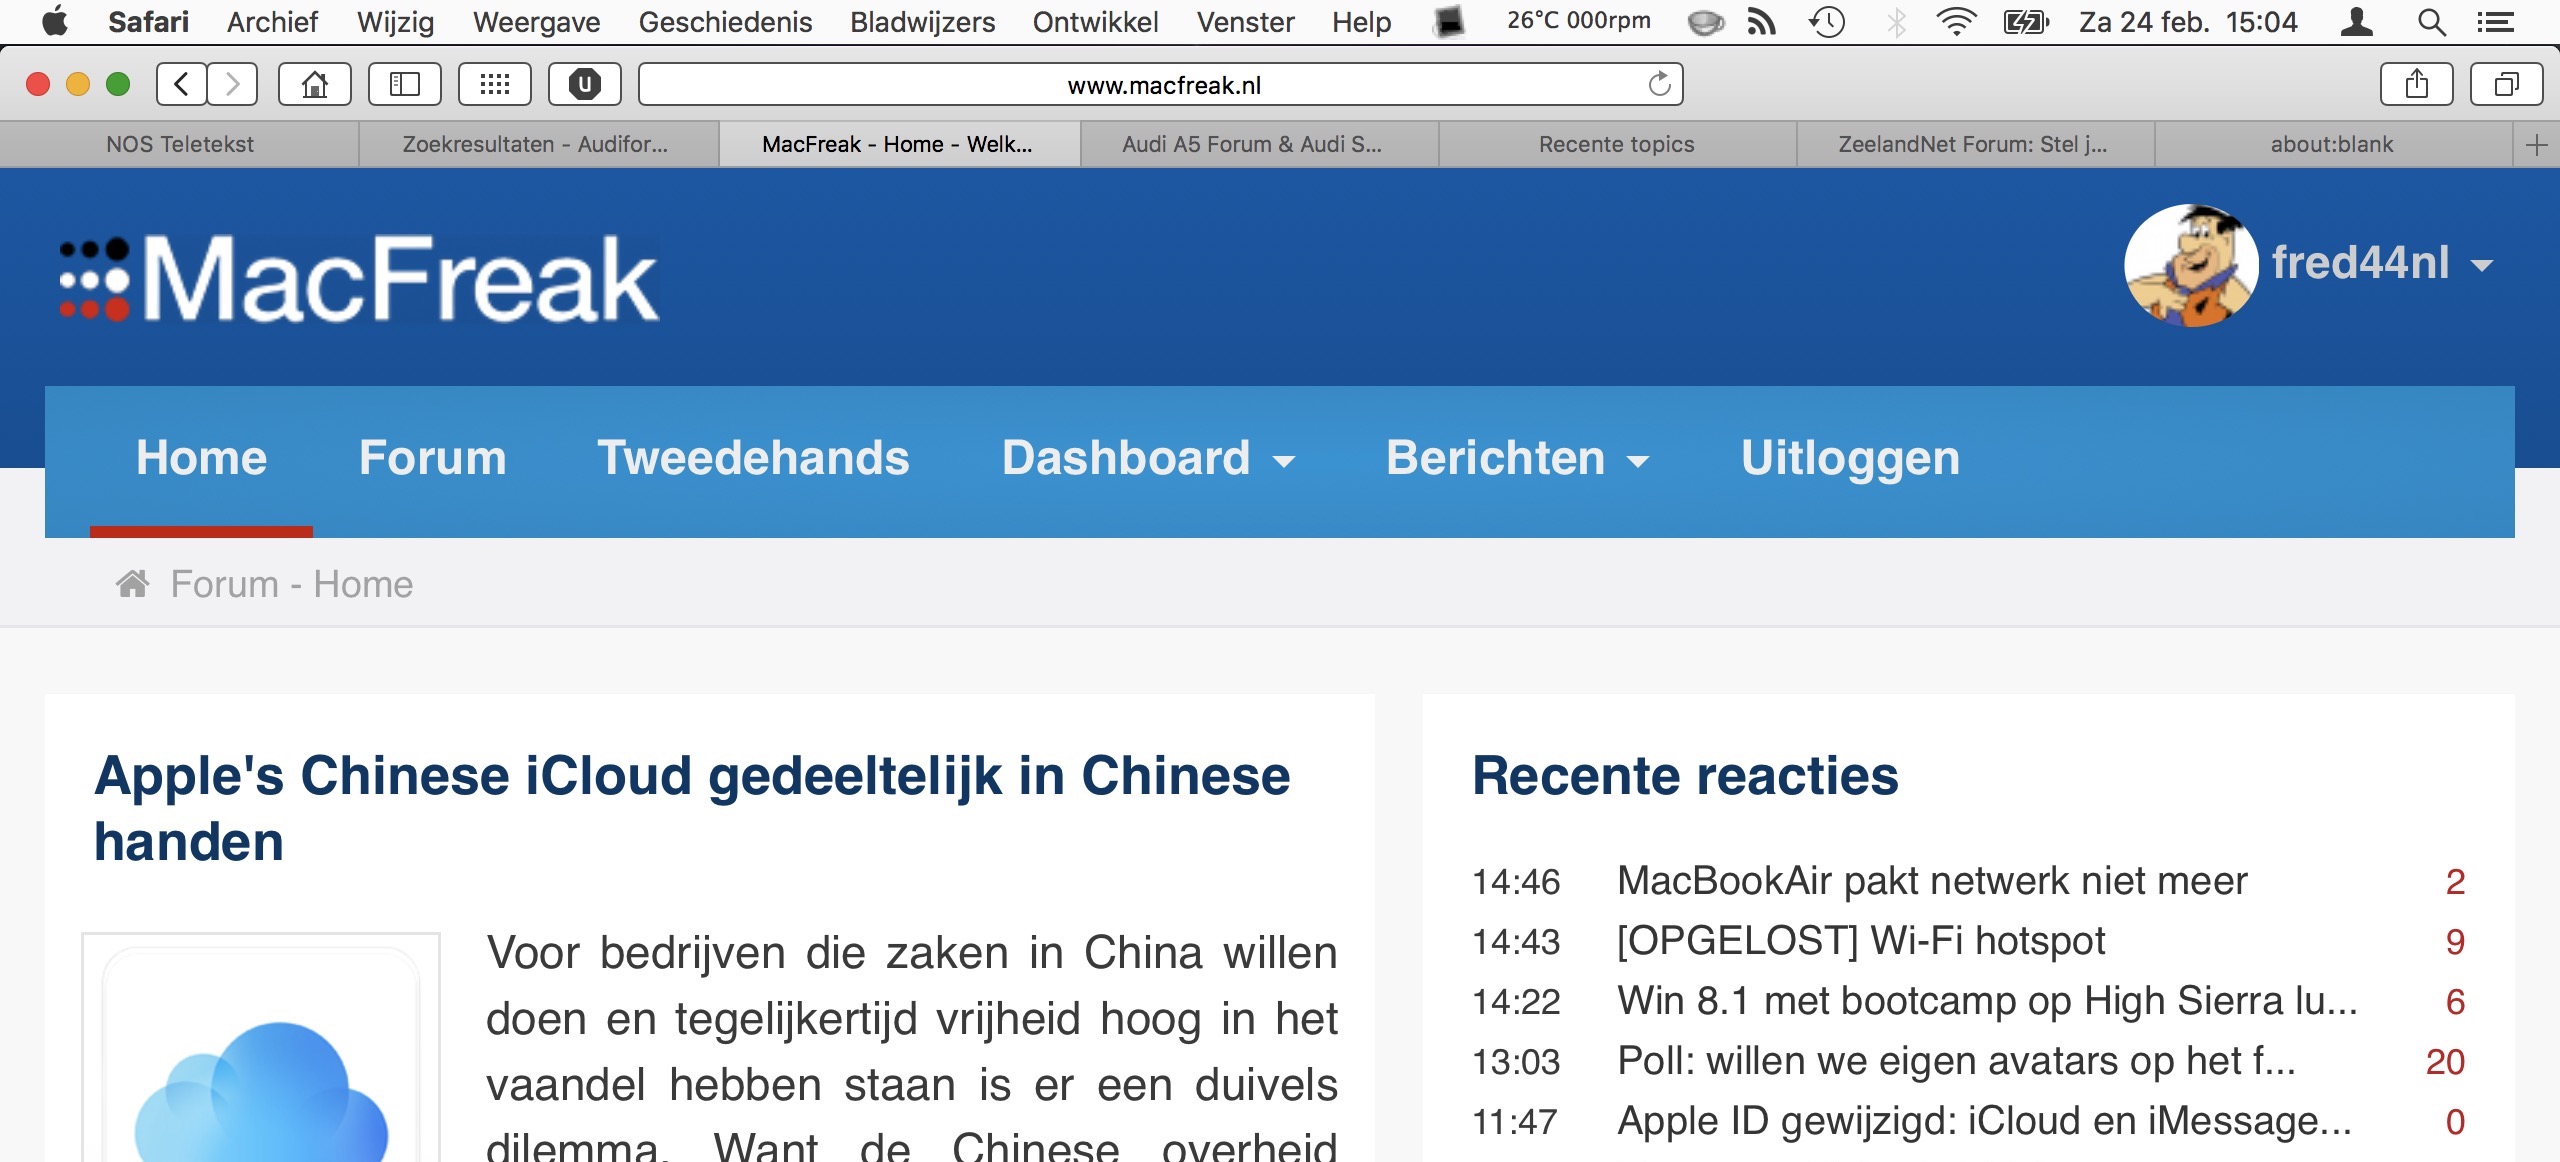This screenshot has width=2560, height=1162.
Task: Go back with Safari's back arrow
Action: tap(182, 84)
